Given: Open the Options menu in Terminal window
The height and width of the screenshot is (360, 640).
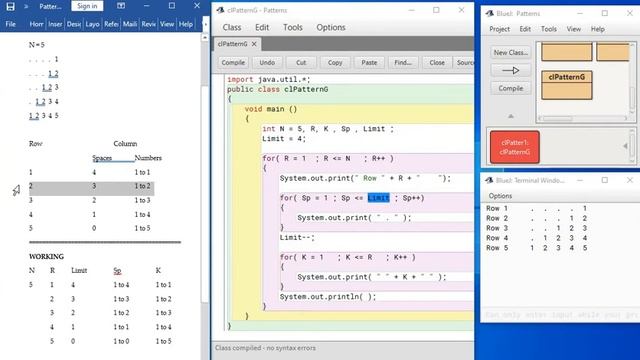Looking at the screenshot, I should coord(500,196).
